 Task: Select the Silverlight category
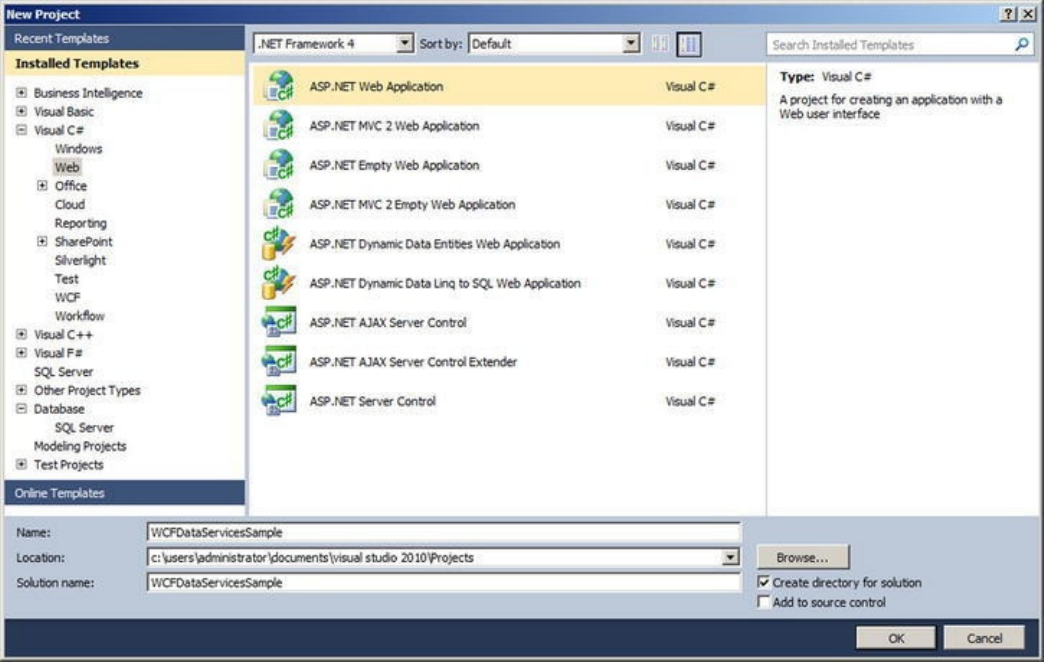(x=81, y=260)
